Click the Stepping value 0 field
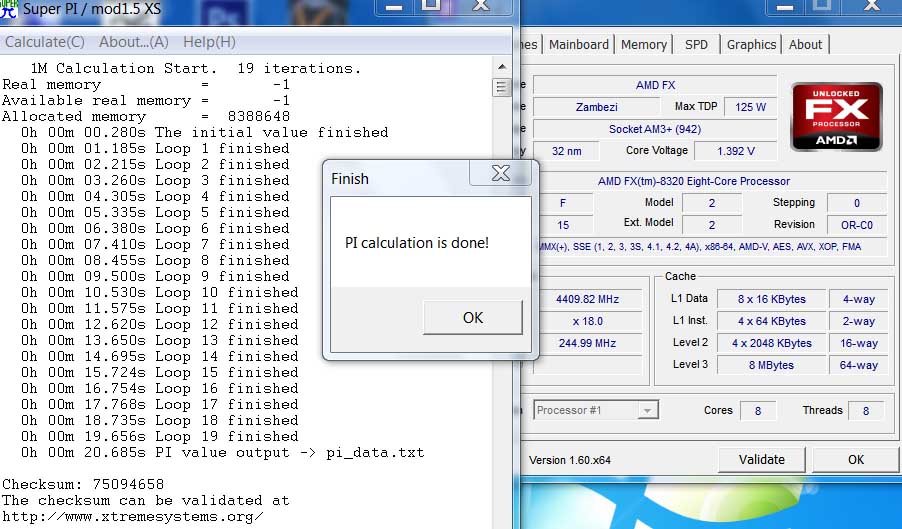902x529 pixels. (857, 203)
